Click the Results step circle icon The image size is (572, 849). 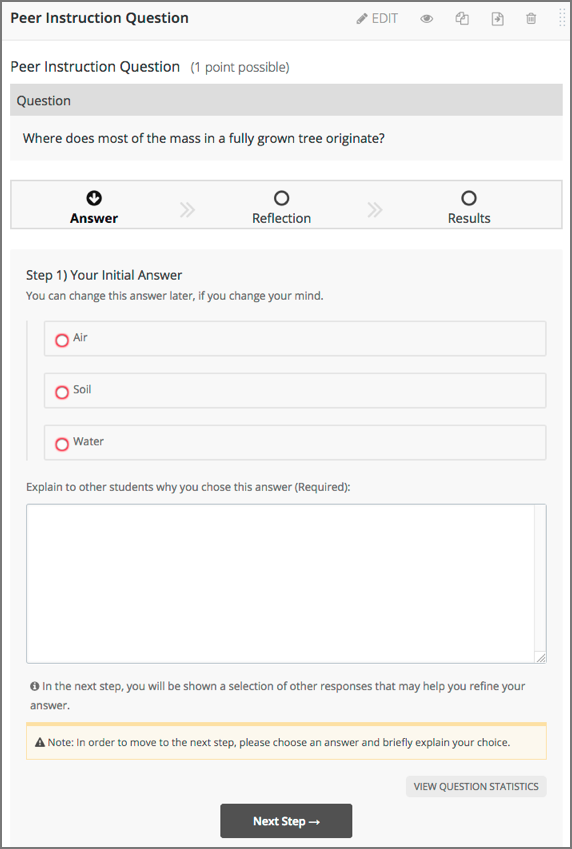[469, 198]
